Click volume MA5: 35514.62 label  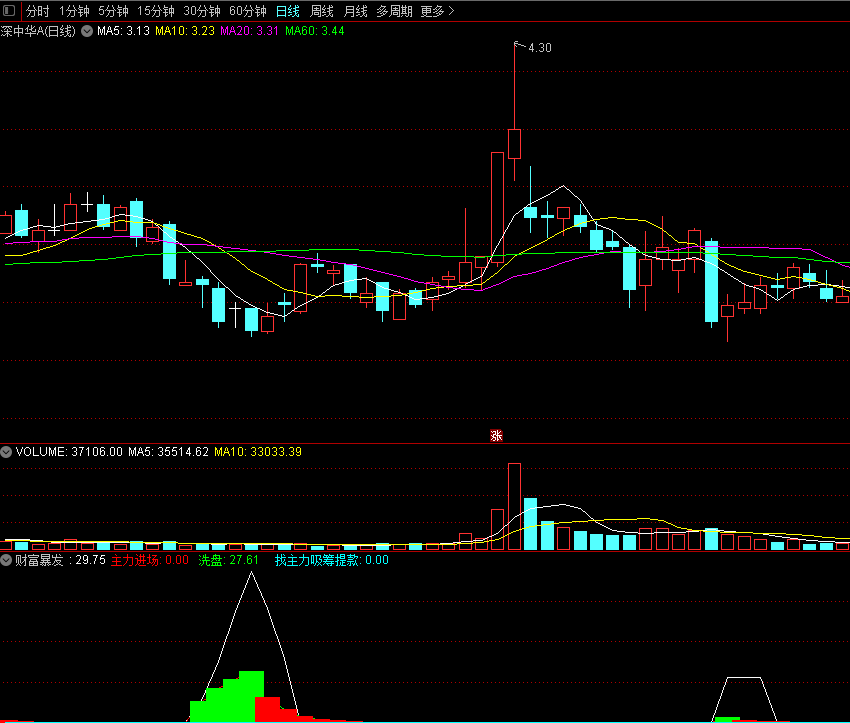tap(168, 452)
